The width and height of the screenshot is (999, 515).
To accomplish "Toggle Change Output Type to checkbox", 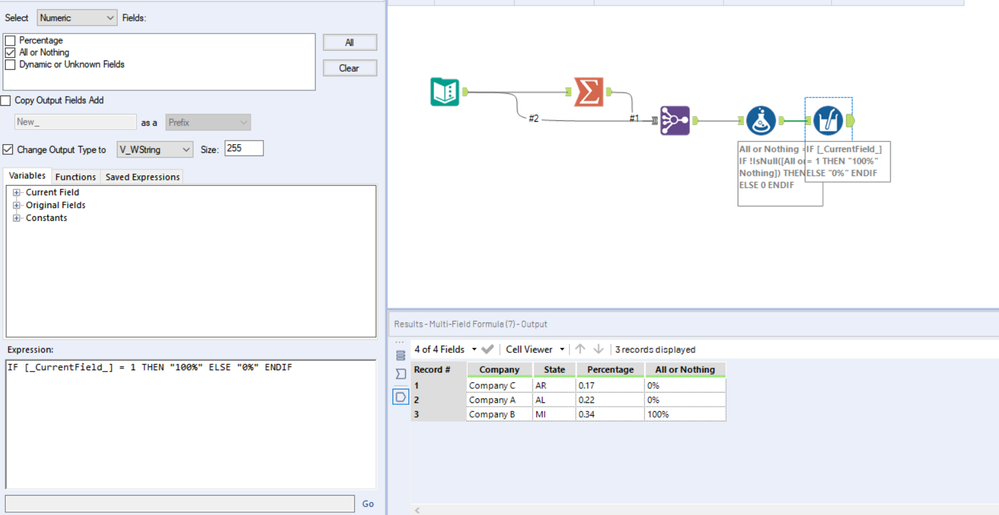I will click(x=8, y=149).
